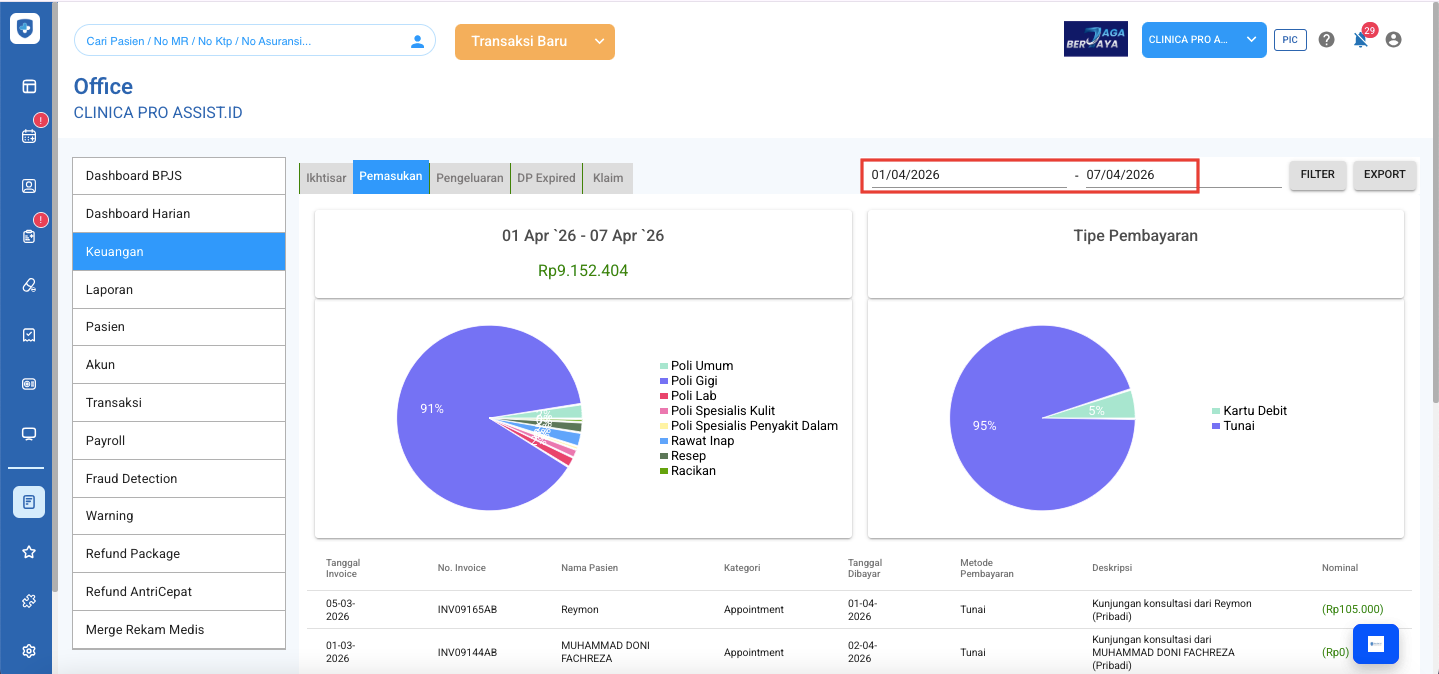1439x674 pixels.
Task: Switch to the Pengeluaran tab
Action: point(469,178)
